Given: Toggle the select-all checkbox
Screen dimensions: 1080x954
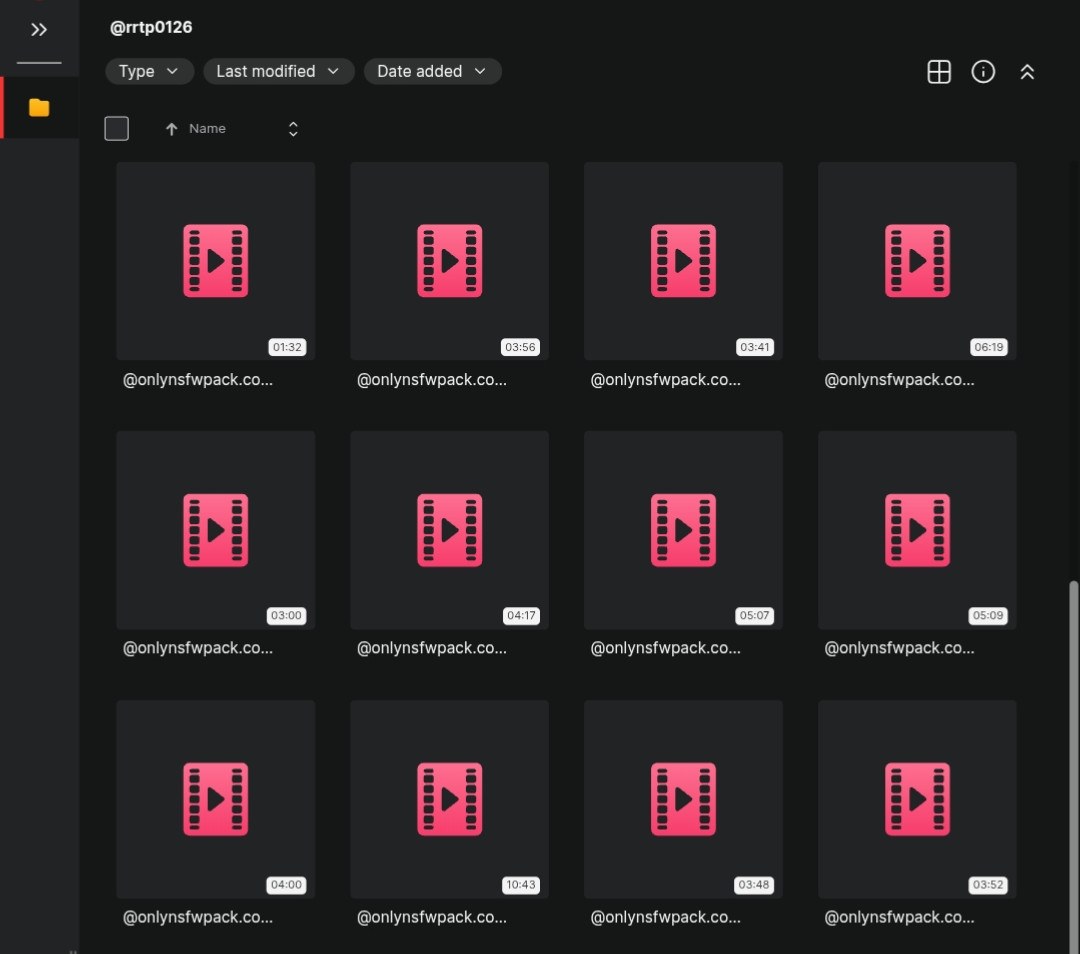Looking at the screenshot, I should (116, 129).
